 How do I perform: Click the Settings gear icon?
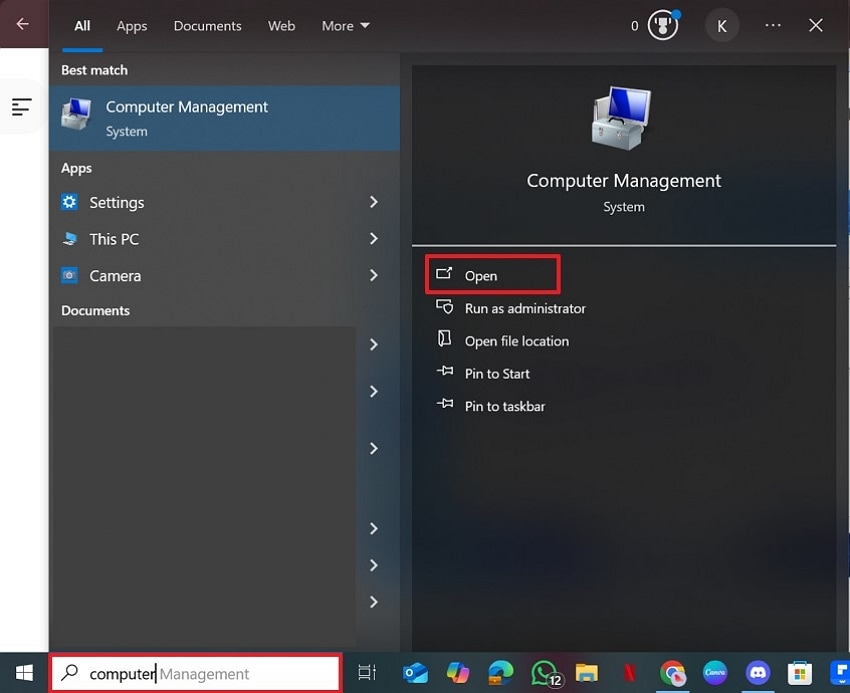pos(69,202)
